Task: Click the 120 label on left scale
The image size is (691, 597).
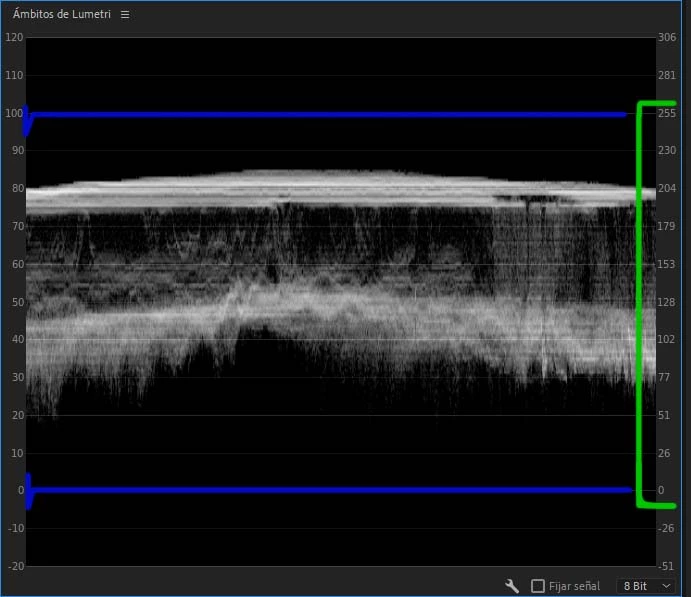Action: 14,37
